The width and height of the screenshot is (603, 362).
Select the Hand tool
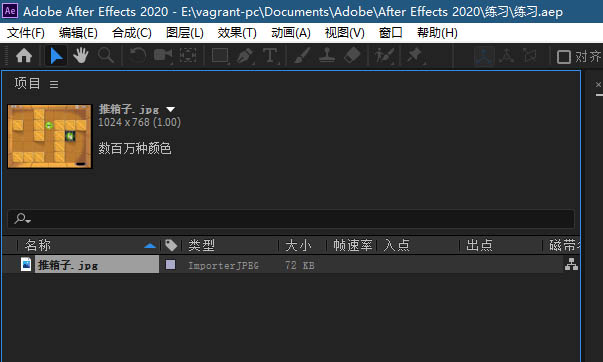pyautogui.click(x=81, y=56)
